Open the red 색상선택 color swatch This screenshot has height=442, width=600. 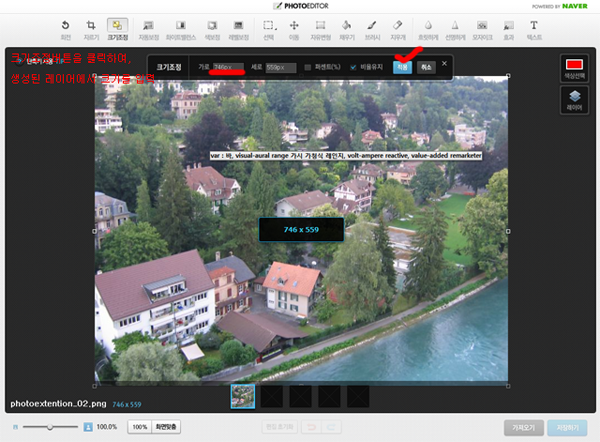point(574,67)
